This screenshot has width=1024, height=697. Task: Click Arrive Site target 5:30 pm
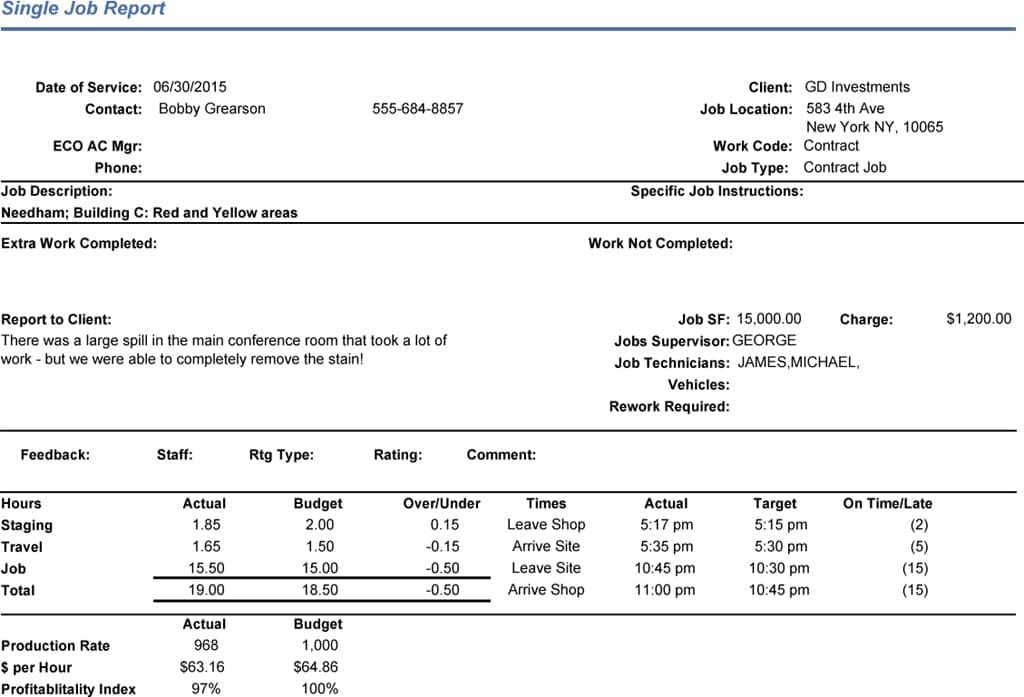click(780, 546)
